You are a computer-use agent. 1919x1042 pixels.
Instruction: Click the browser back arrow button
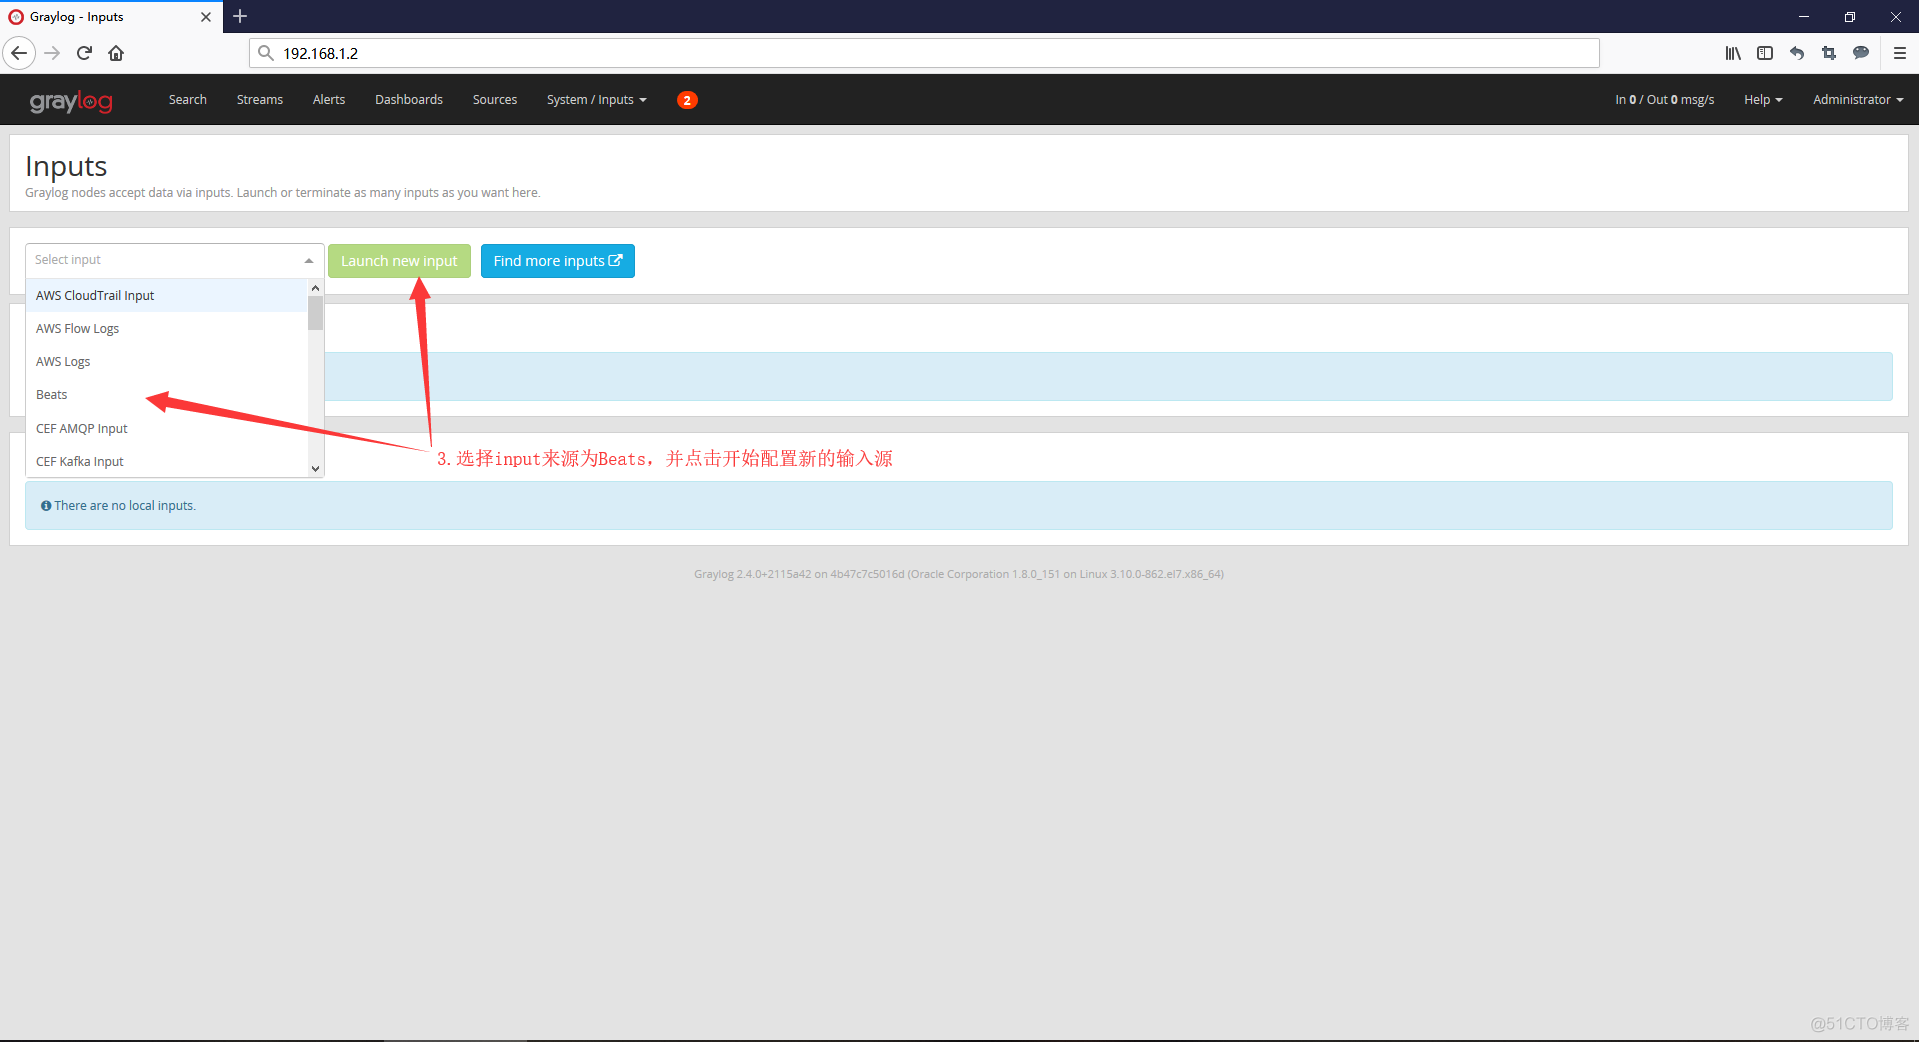(x=19, y=53)
